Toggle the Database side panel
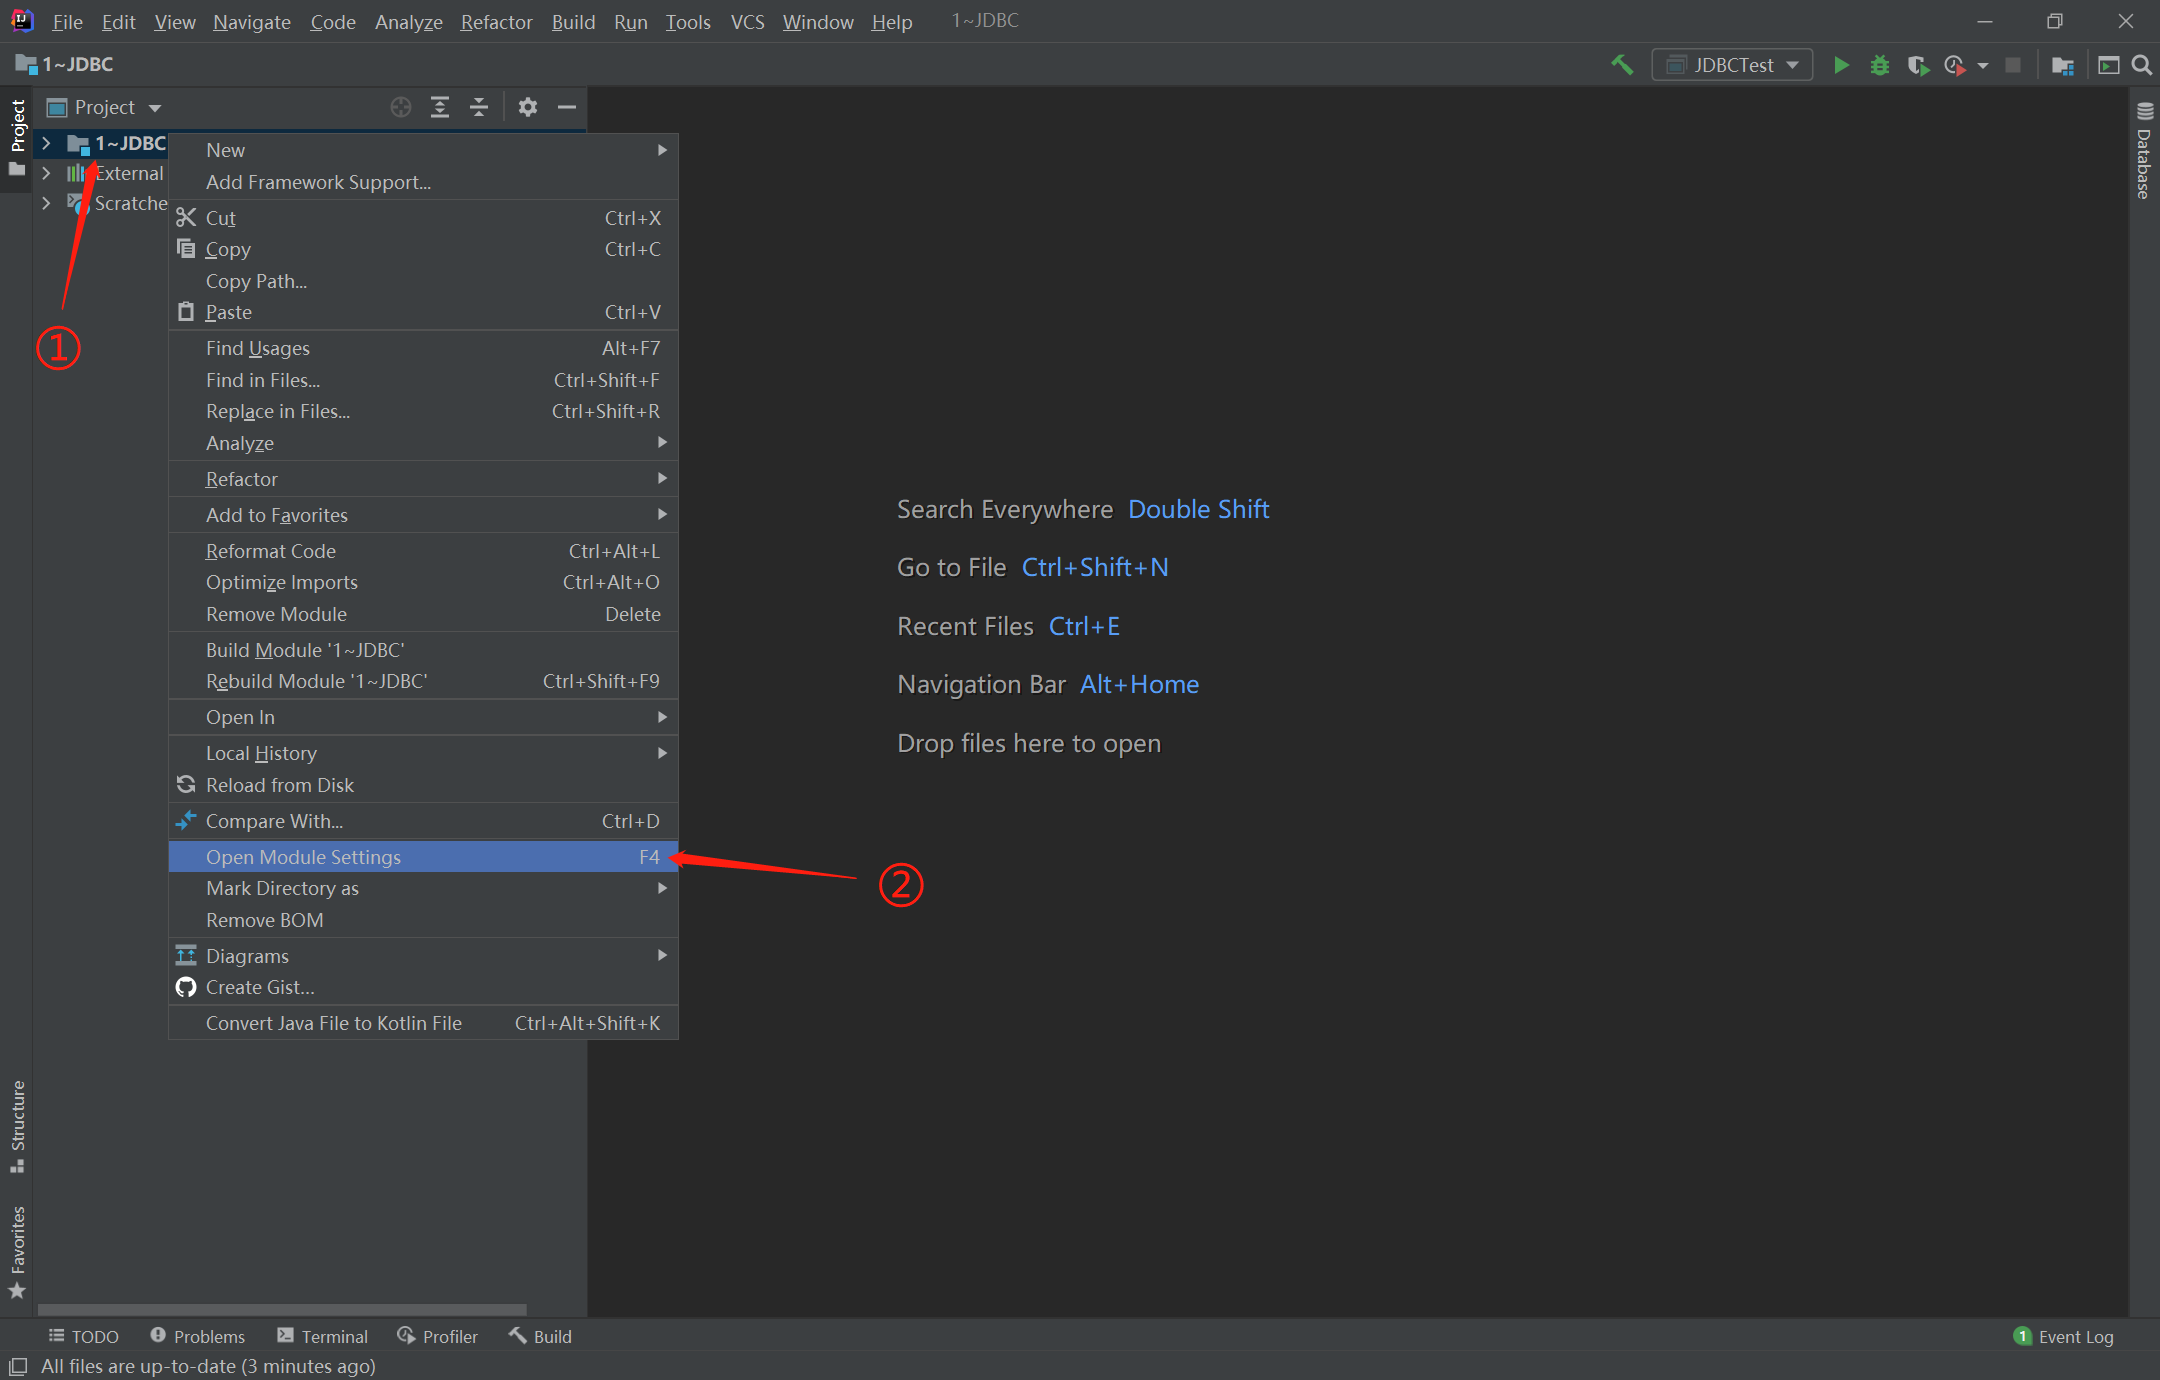Viewport: 2160px width, 1380px height. pos(2144,152)
